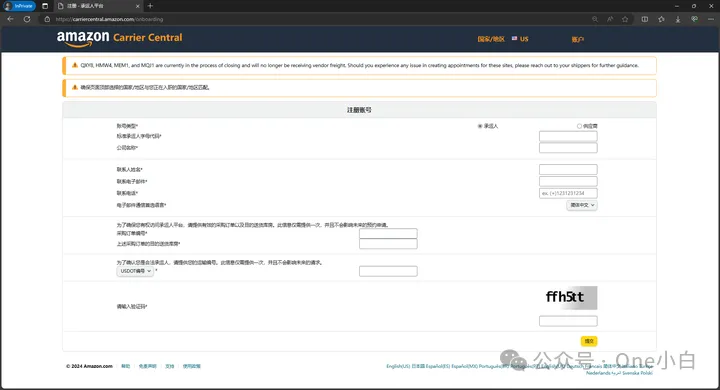
Task: Reload the page with the refresh icon
Action: [x=27, y=19]
